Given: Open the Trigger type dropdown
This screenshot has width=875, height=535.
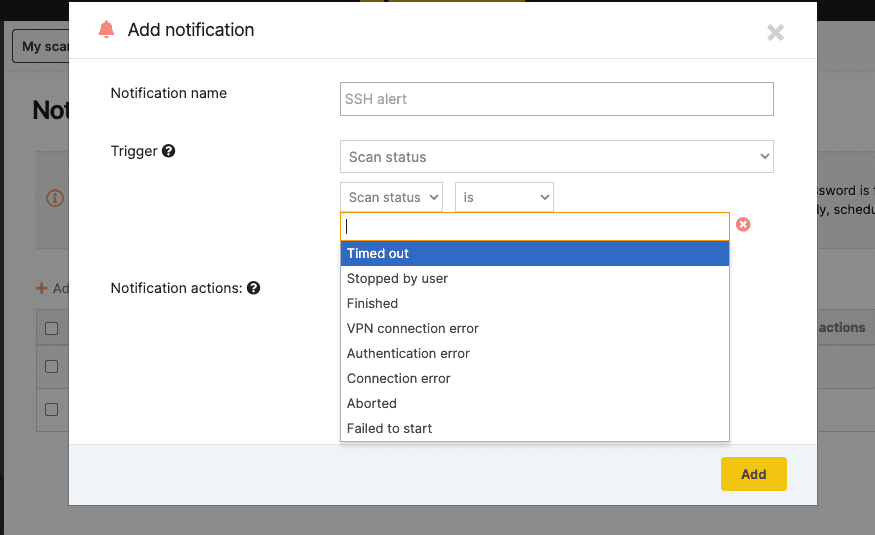Looking at the screenshot, I should point(556,157).
